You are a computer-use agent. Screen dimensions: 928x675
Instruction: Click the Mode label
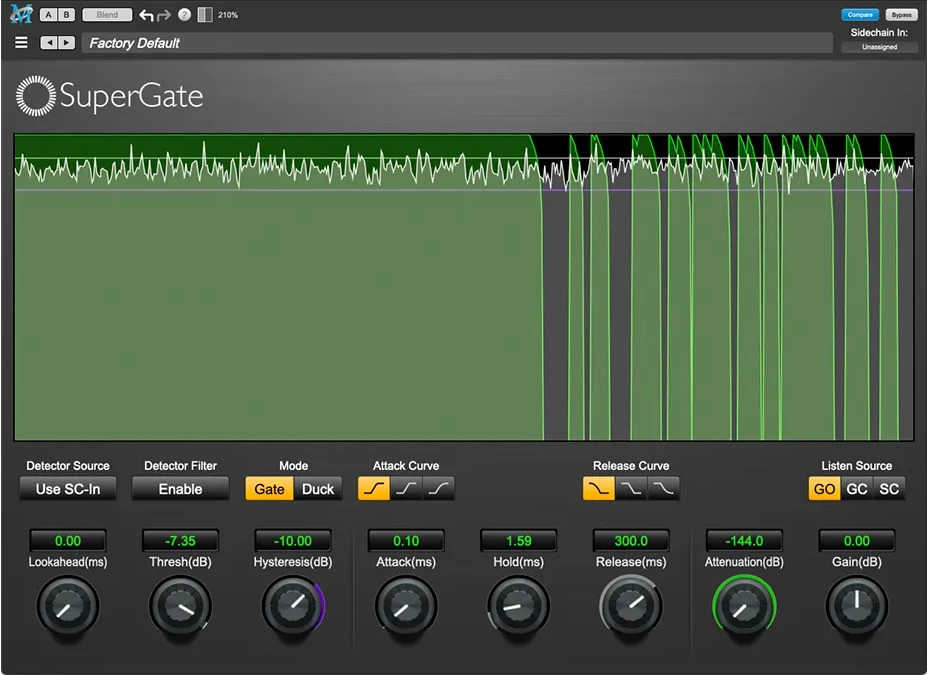pyautogui.click(x=294, y=466)
